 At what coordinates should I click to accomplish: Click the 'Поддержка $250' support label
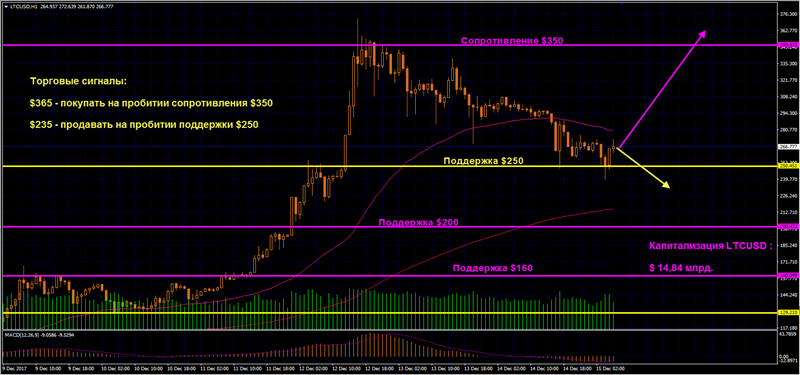pos(483,161)
